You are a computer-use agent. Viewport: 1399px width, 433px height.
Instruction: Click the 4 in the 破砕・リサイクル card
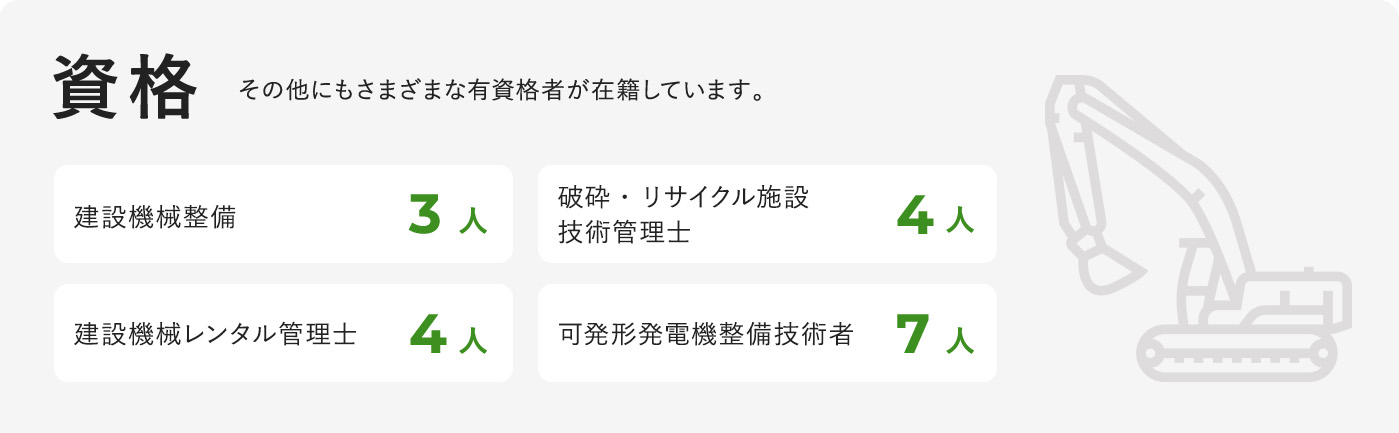(914, 215)
